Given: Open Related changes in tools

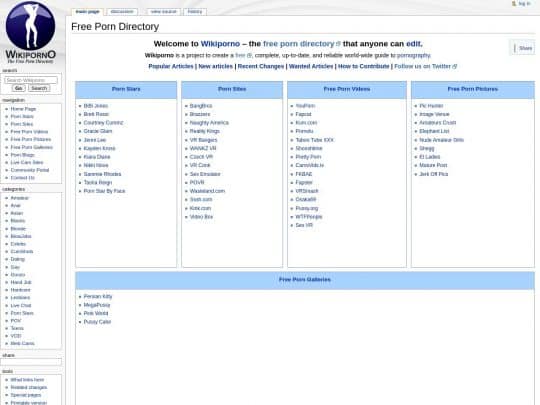Looking at the screenshot, I should pos(29,387).
